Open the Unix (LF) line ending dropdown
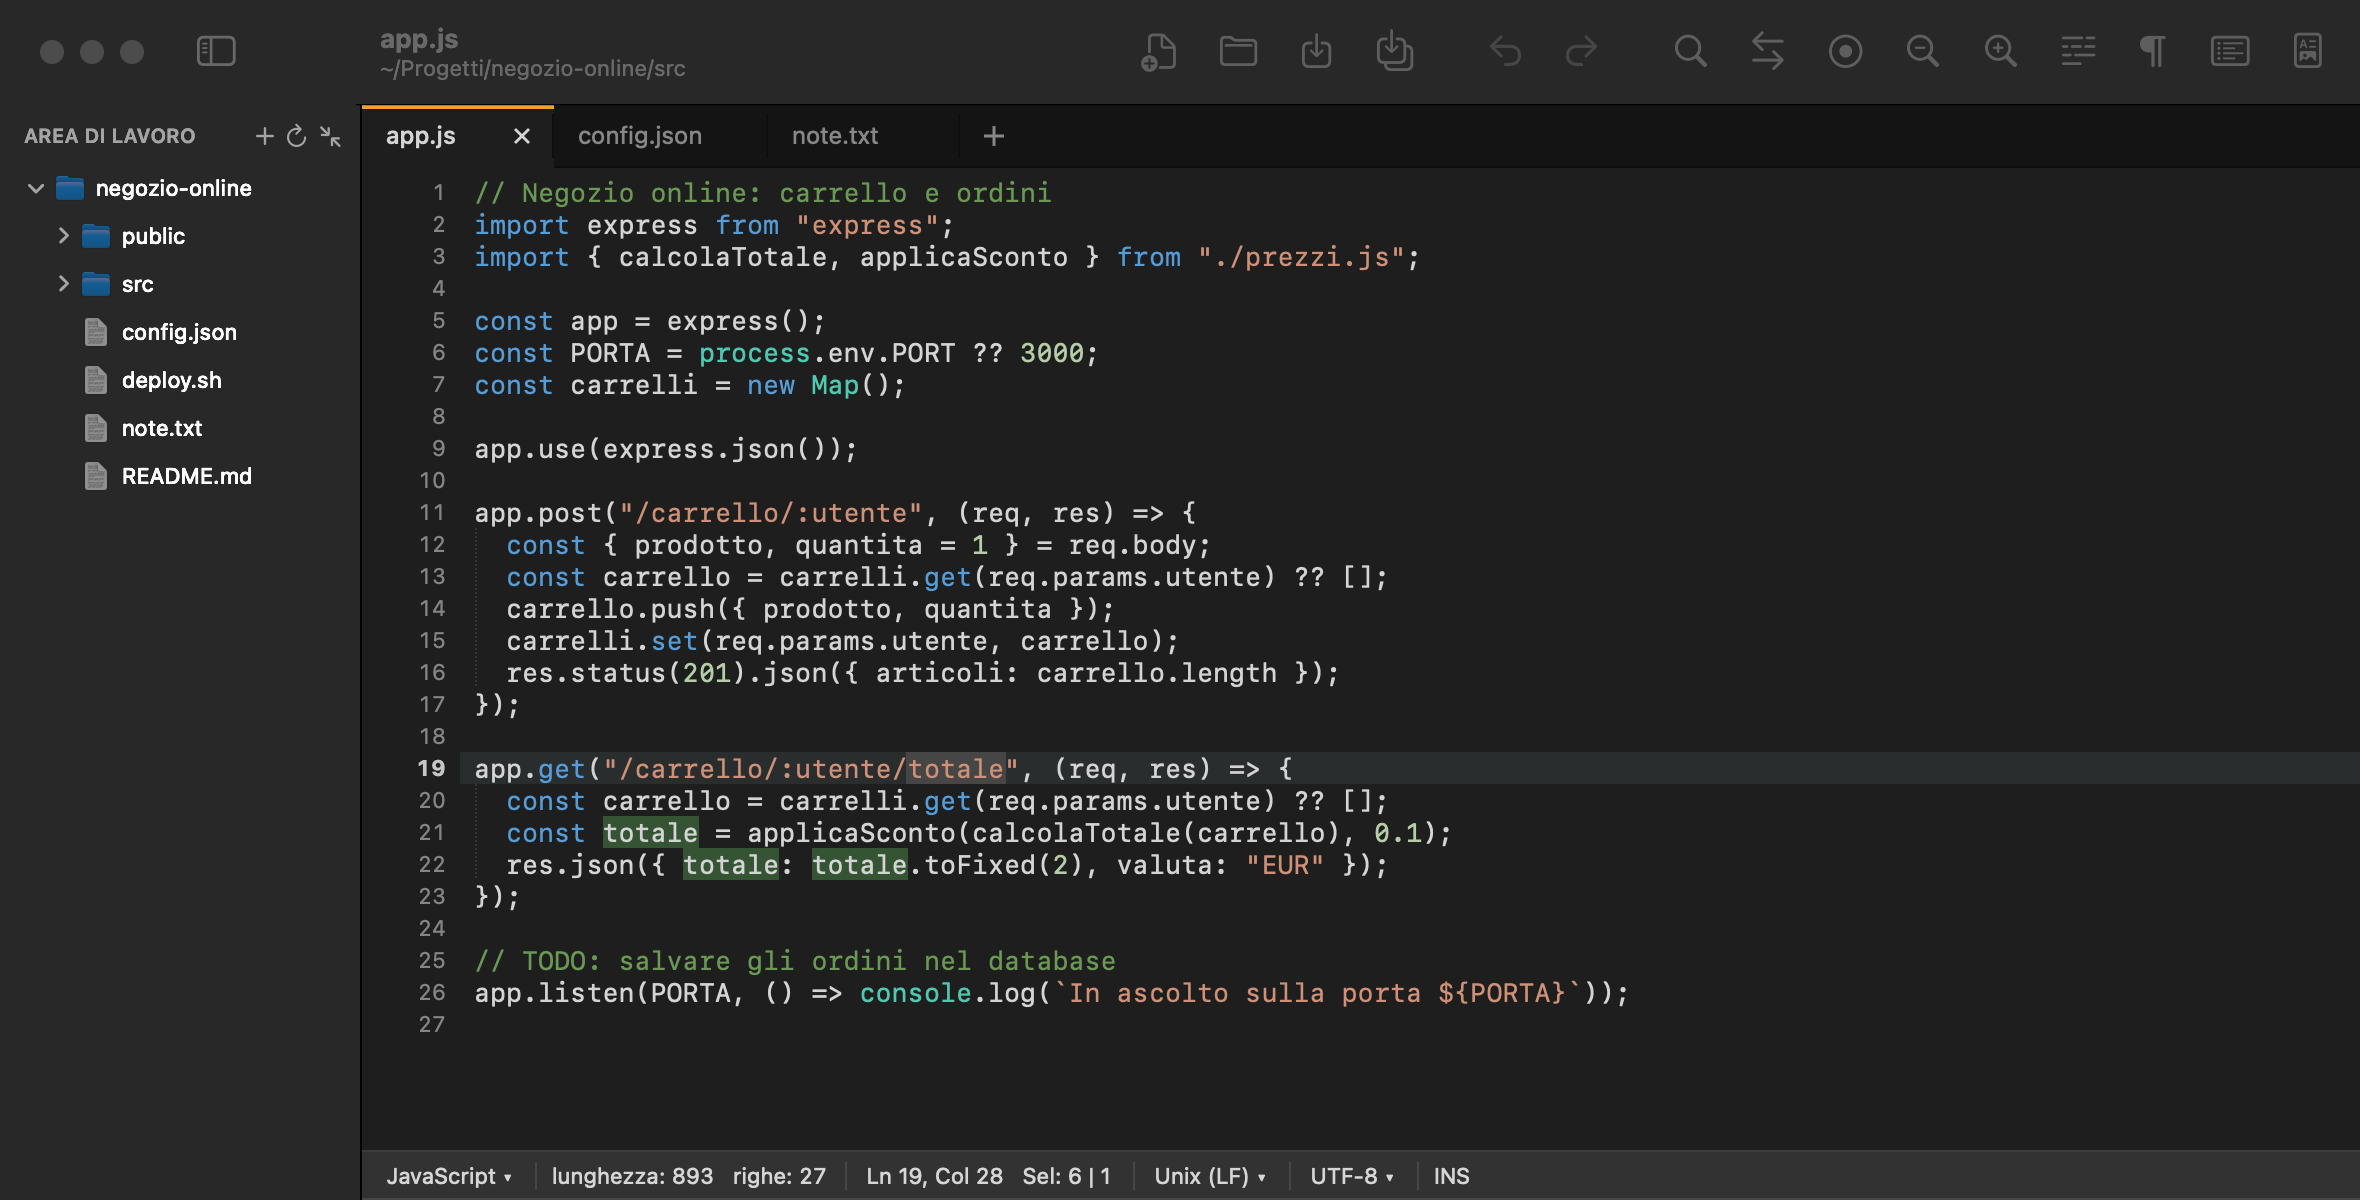This screenshot has width=2360, height=1200. click(1210, 1176)
